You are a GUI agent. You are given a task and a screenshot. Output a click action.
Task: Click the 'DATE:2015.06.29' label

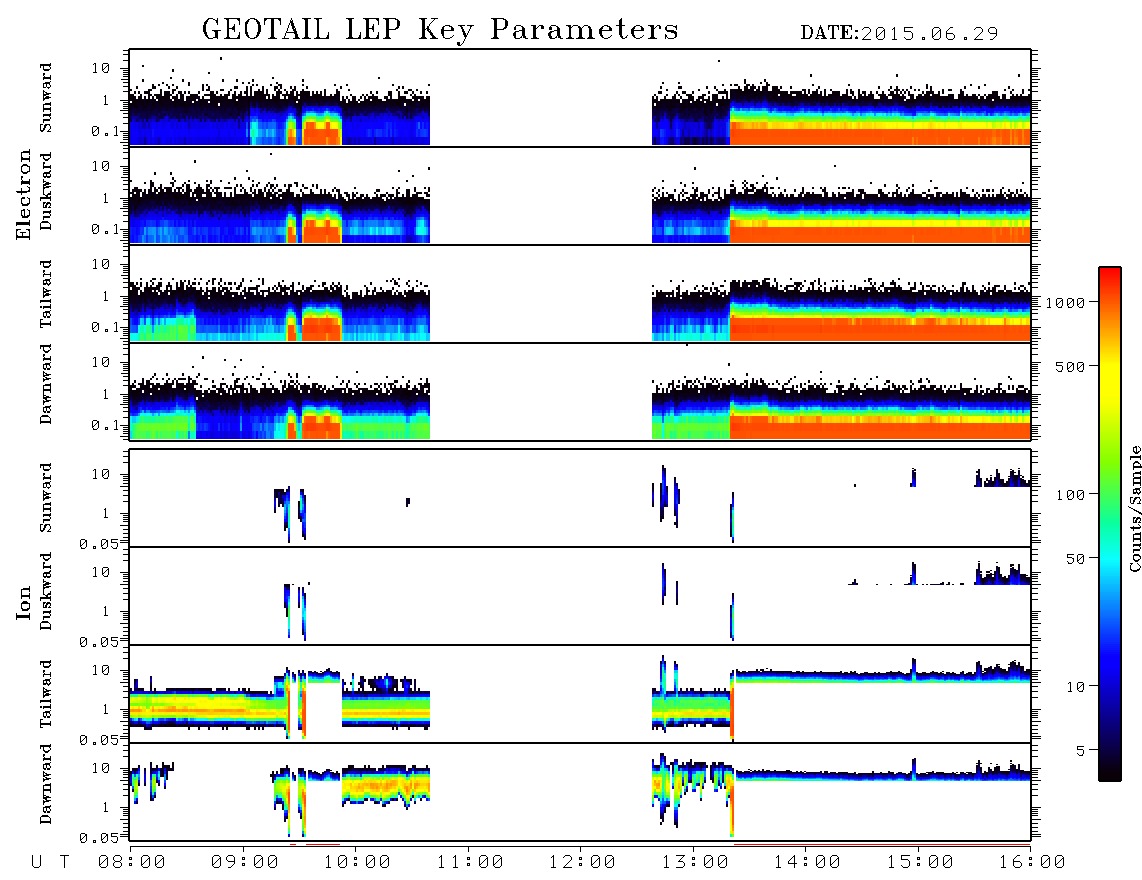[x=899, y=34]
